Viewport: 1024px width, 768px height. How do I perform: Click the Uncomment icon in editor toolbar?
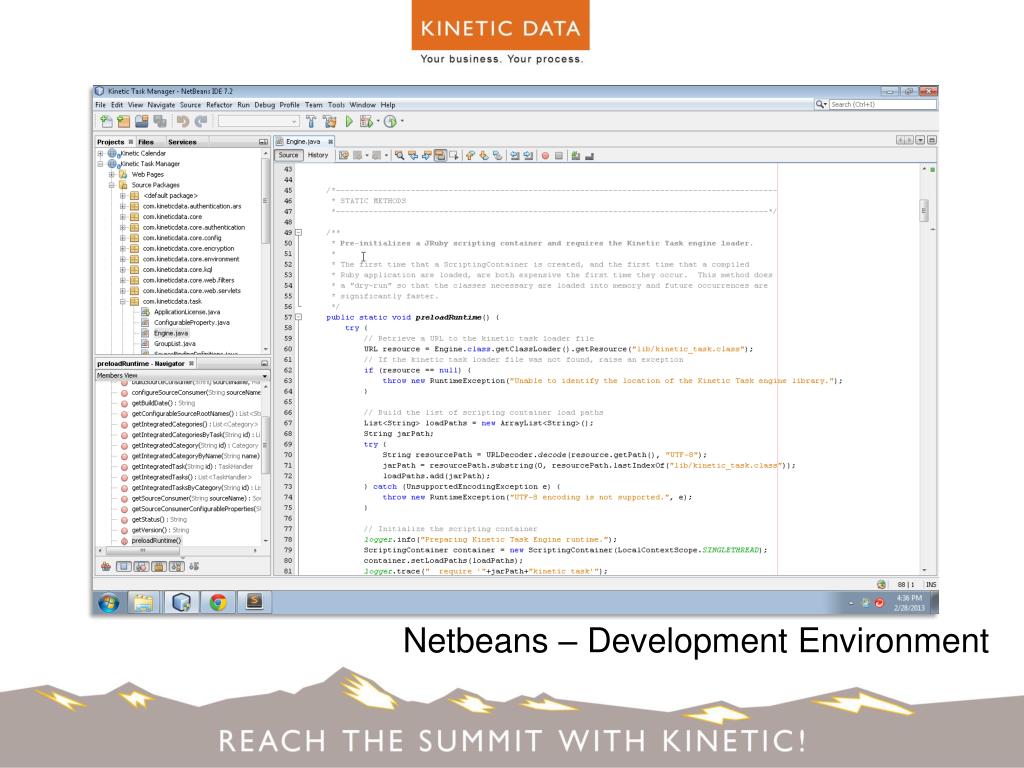coord(590,155)
